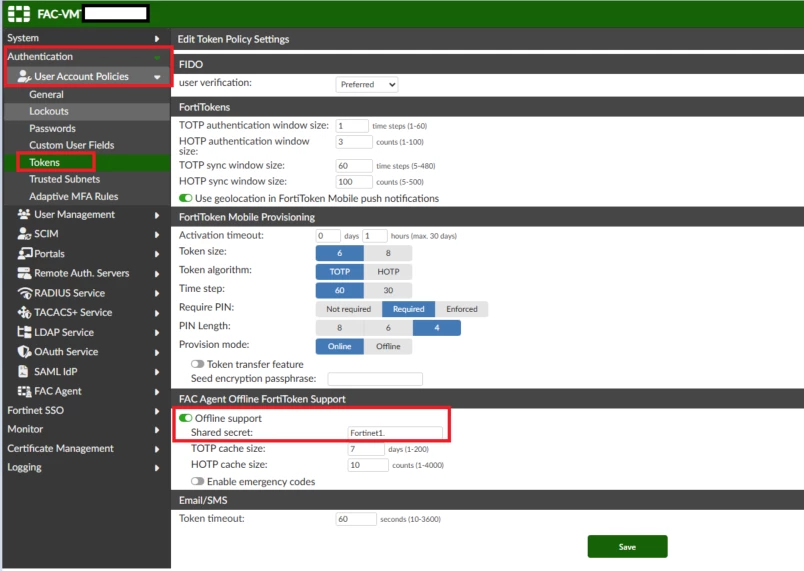Click the Save button
The image size is (804, 571).
(627, 546)
